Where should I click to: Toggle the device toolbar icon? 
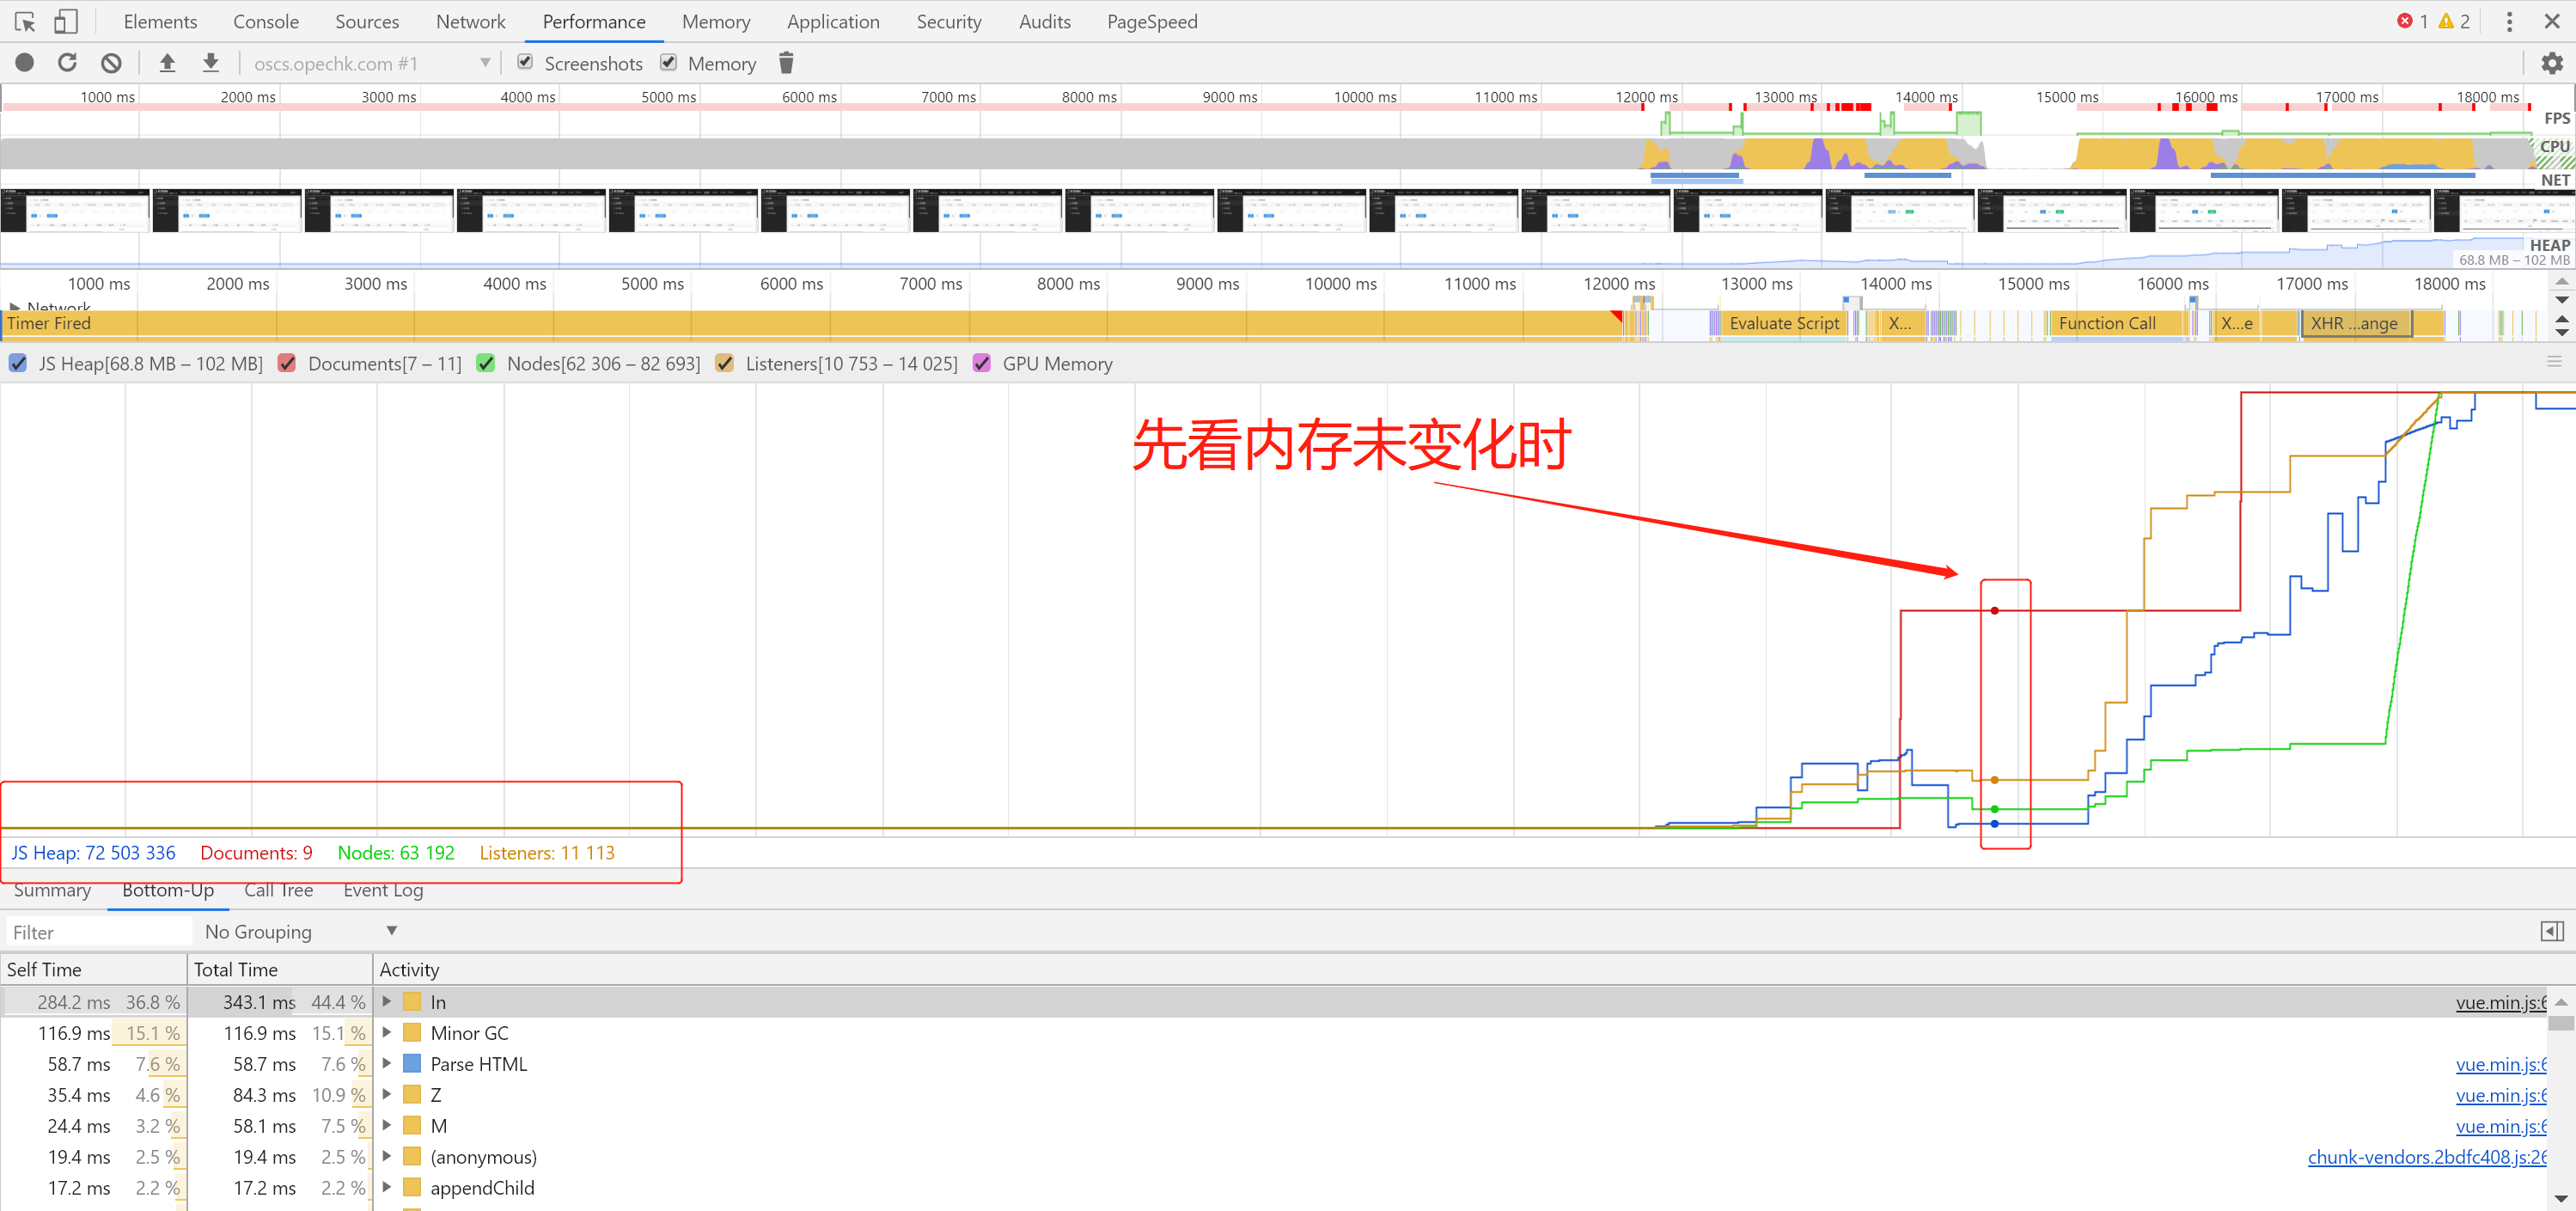(x=65, y=21)
